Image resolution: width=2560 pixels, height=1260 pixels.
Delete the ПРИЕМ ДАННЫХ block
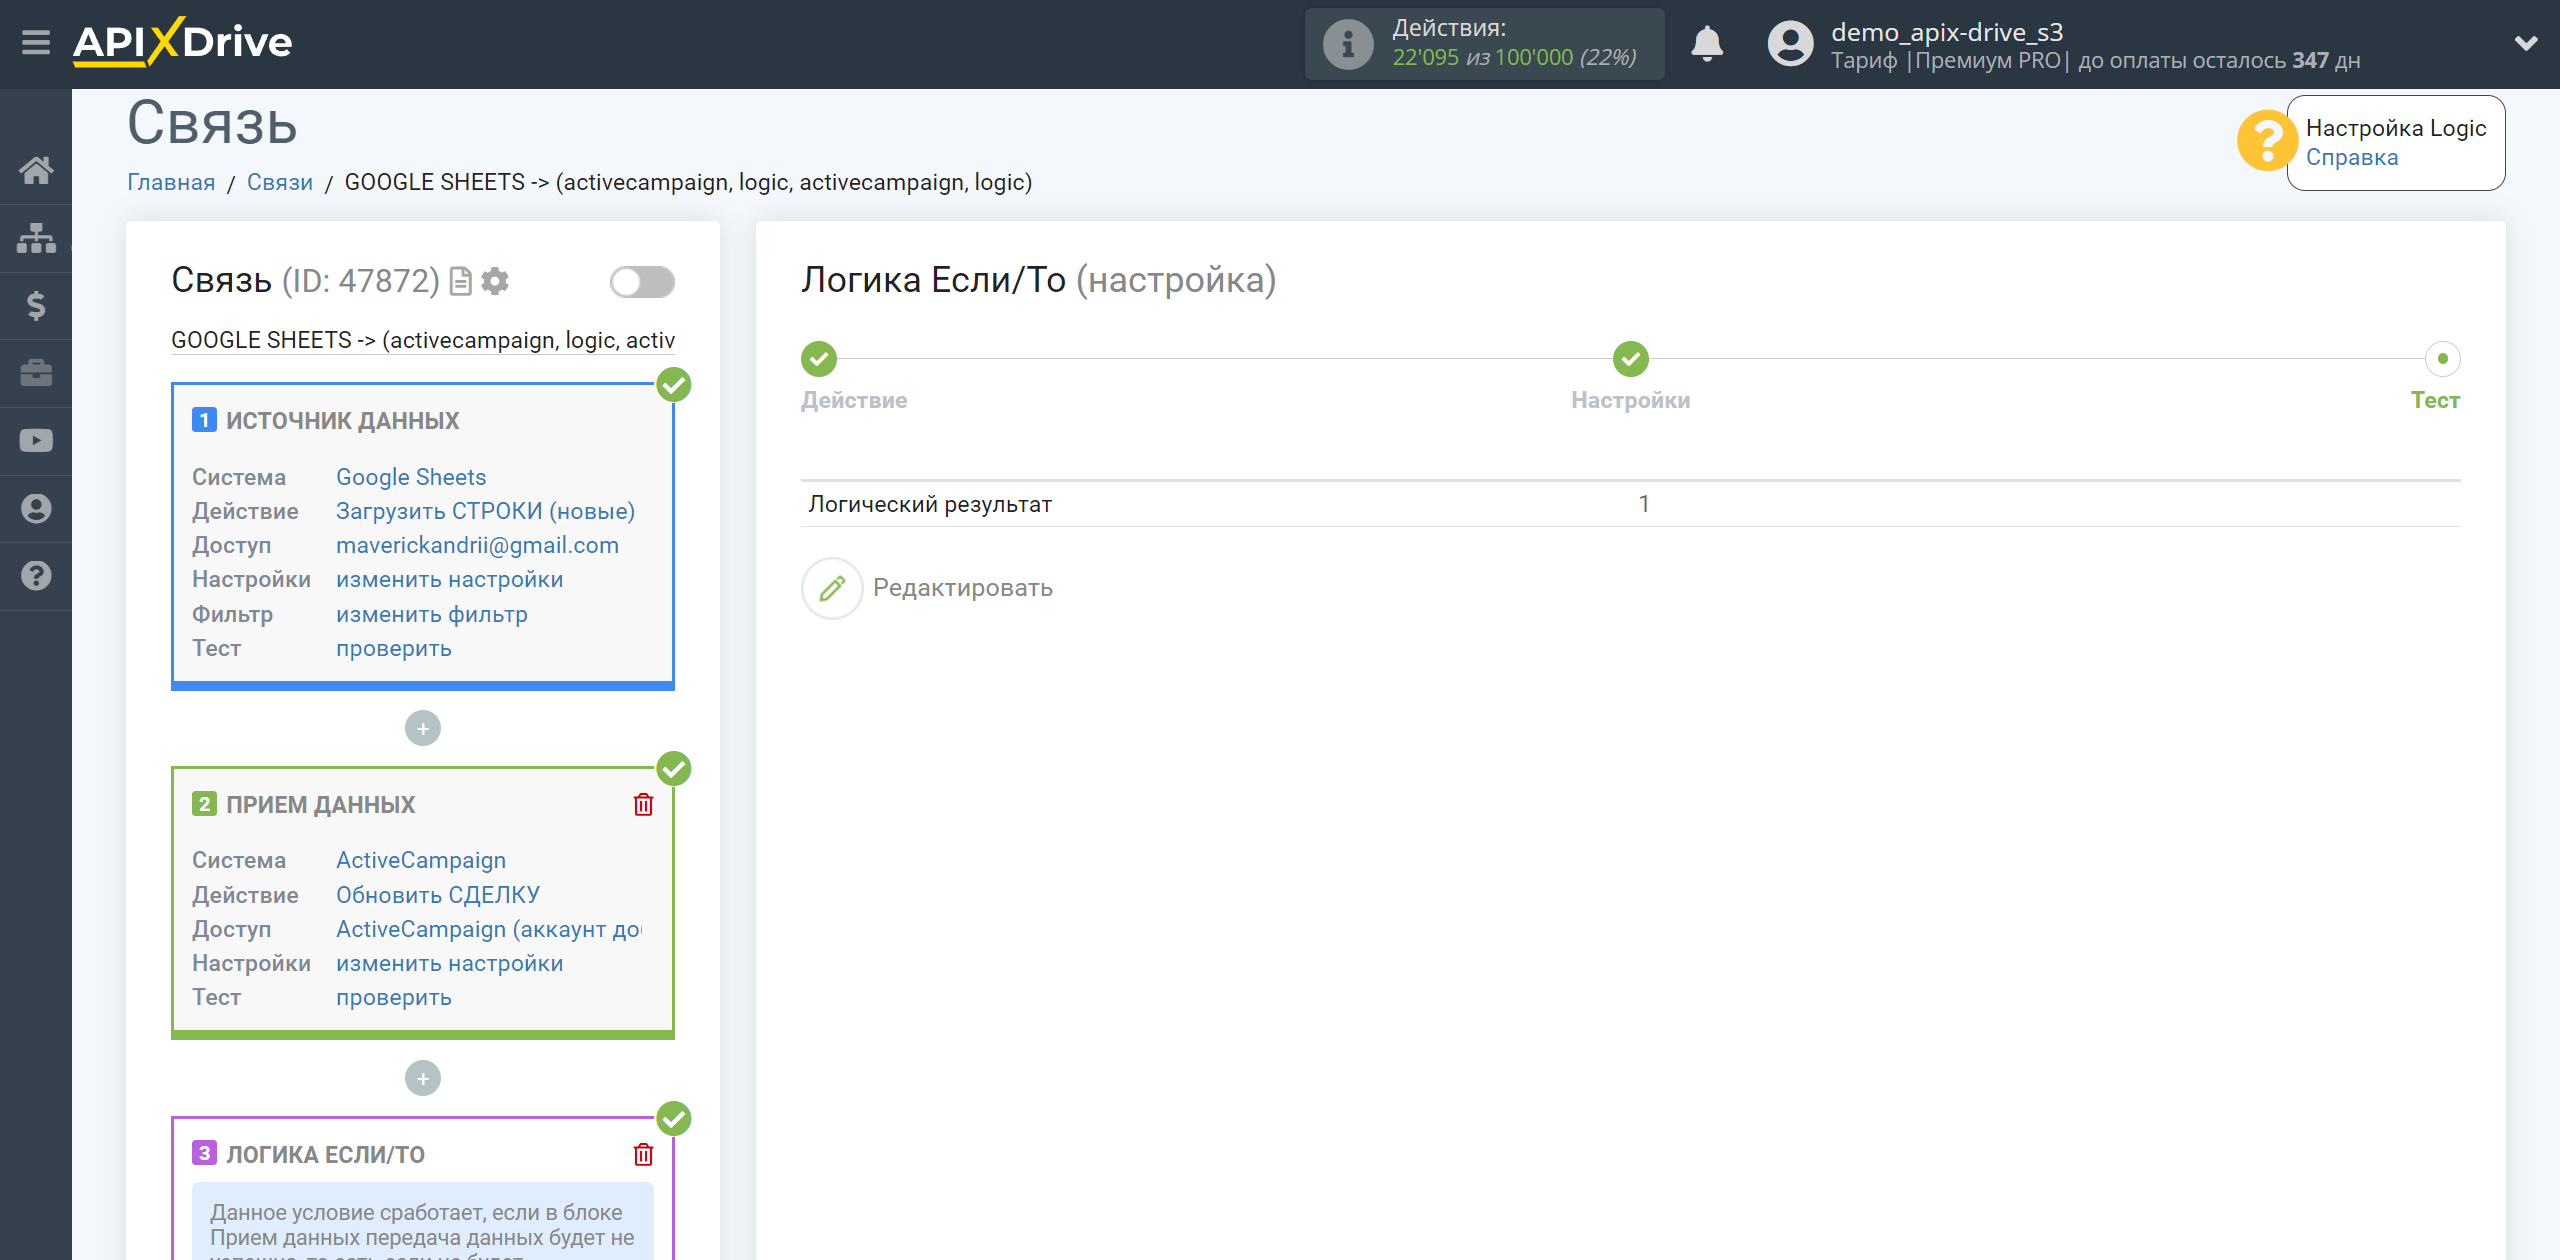tap(643, 805)
